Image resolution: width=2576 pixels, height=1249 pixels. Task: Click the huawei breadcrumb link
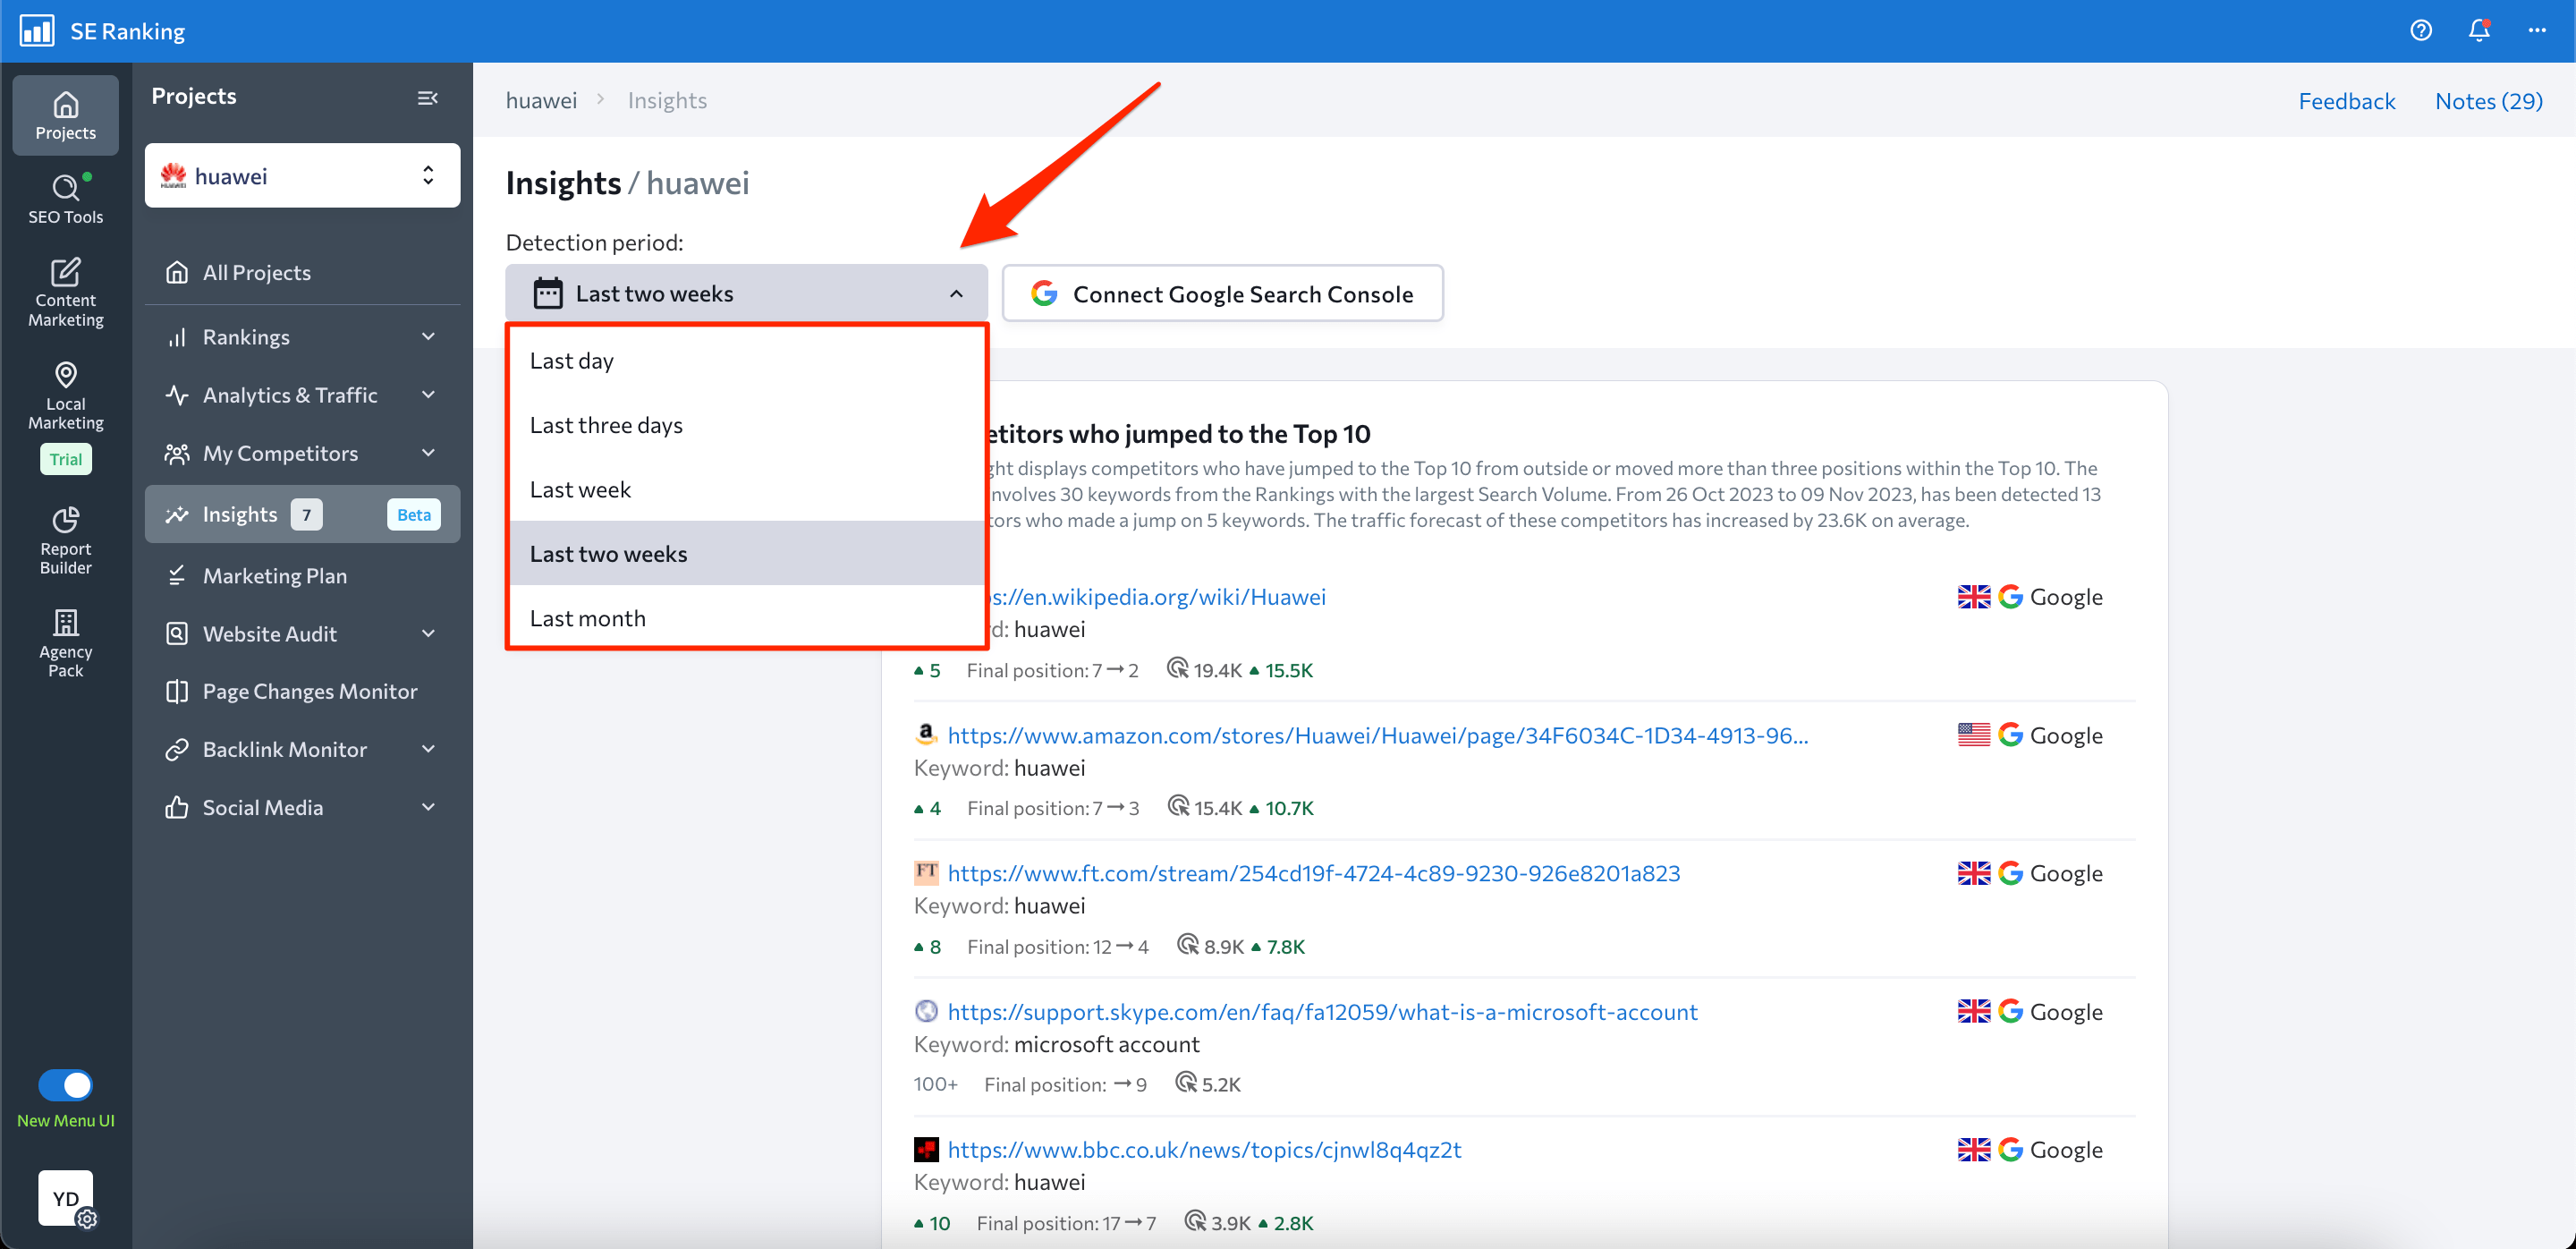[x=541, y=100]
